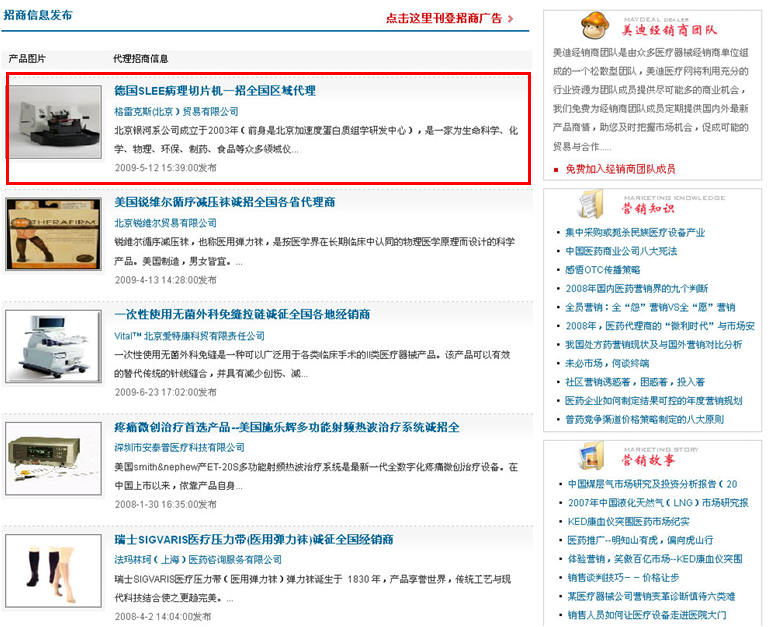Open 一次性使用无菌外科免缝拉链 listing title

pyautogui.click(x=242, y=314)
